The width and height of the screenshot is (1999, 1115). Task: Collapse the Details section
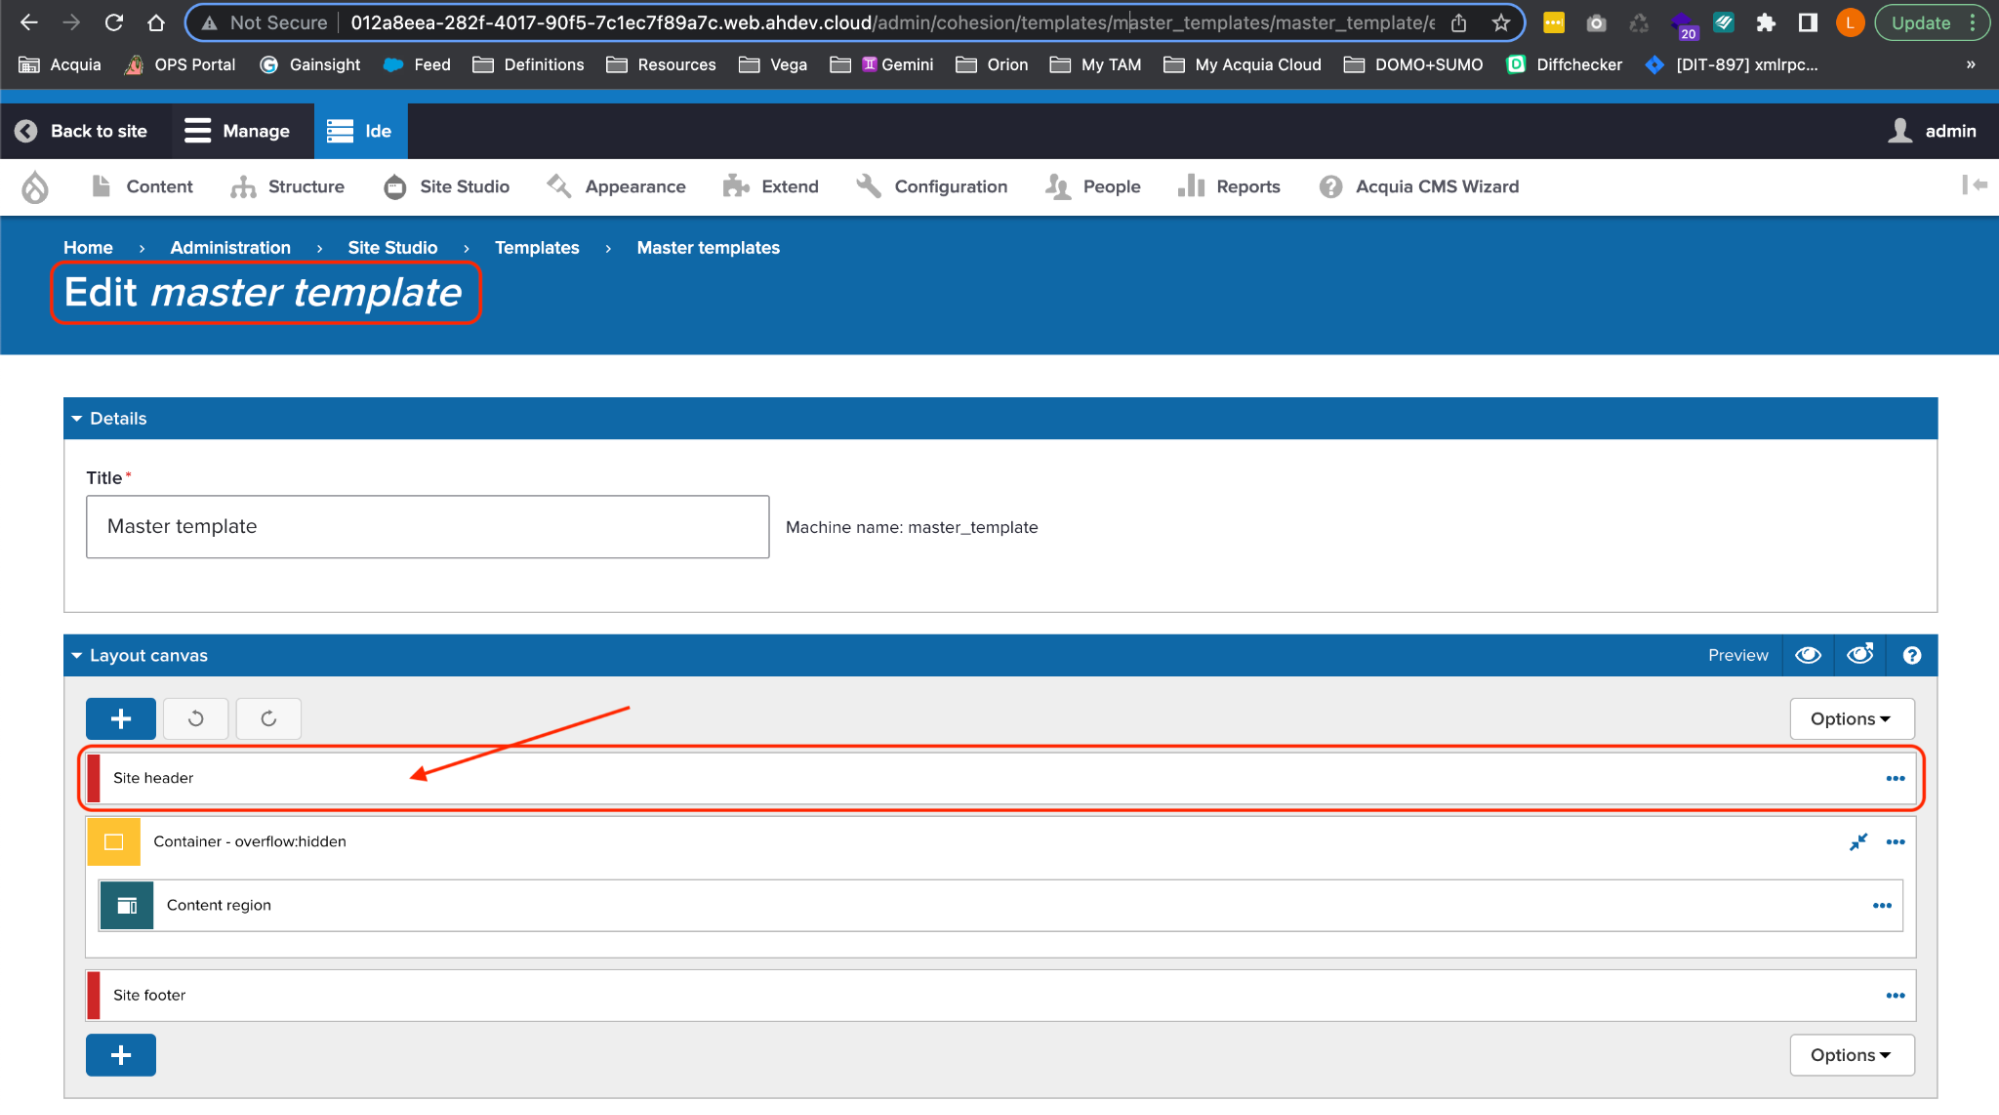coord(77,419)
